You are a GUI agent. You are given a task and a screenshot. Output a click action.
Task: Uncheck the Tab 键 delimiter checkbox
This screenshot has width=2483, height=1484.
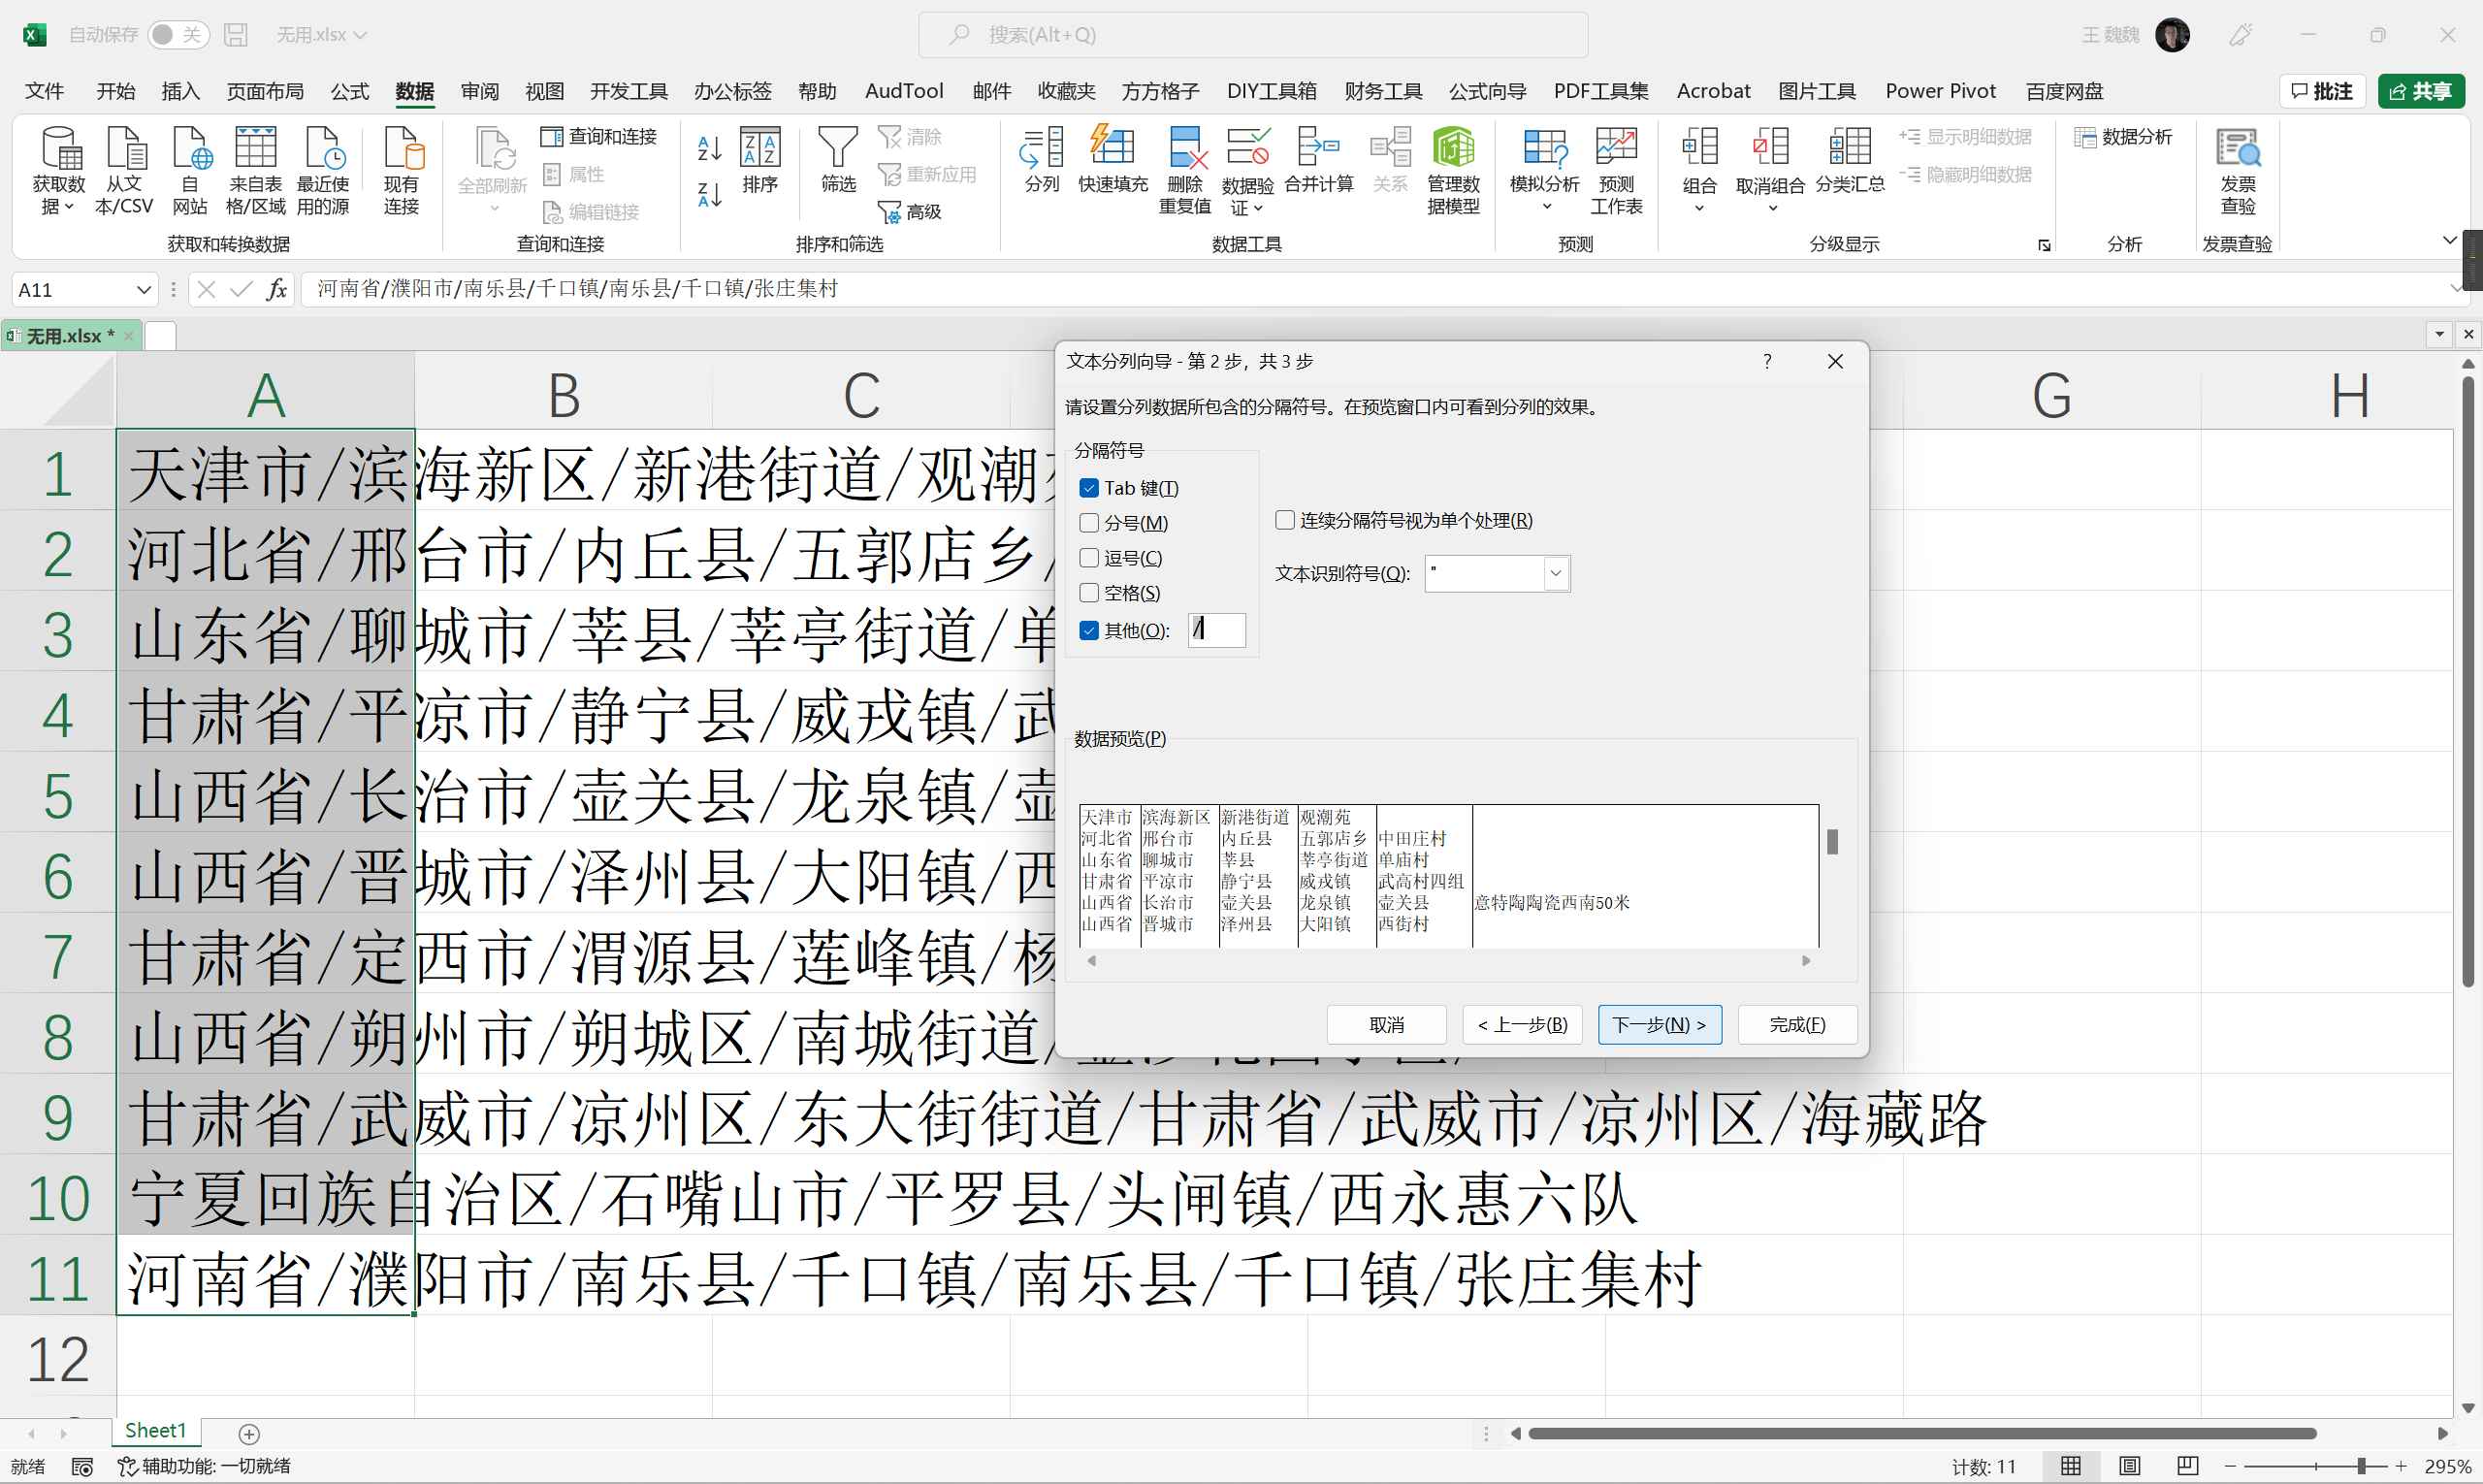1089,488
